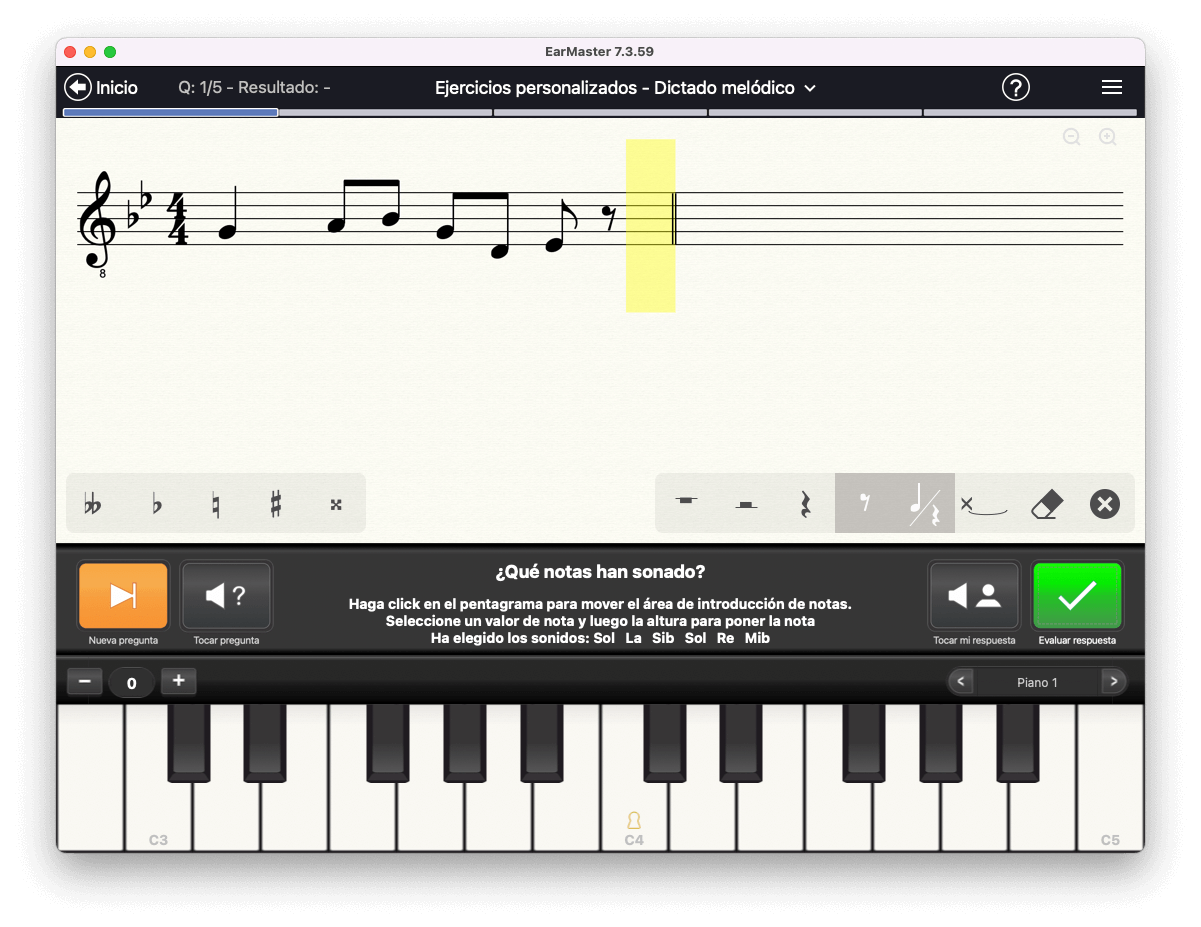Click the zoom in magnifier
The width and height of the screenshot is (1201, 927).
click(1108, 137)
